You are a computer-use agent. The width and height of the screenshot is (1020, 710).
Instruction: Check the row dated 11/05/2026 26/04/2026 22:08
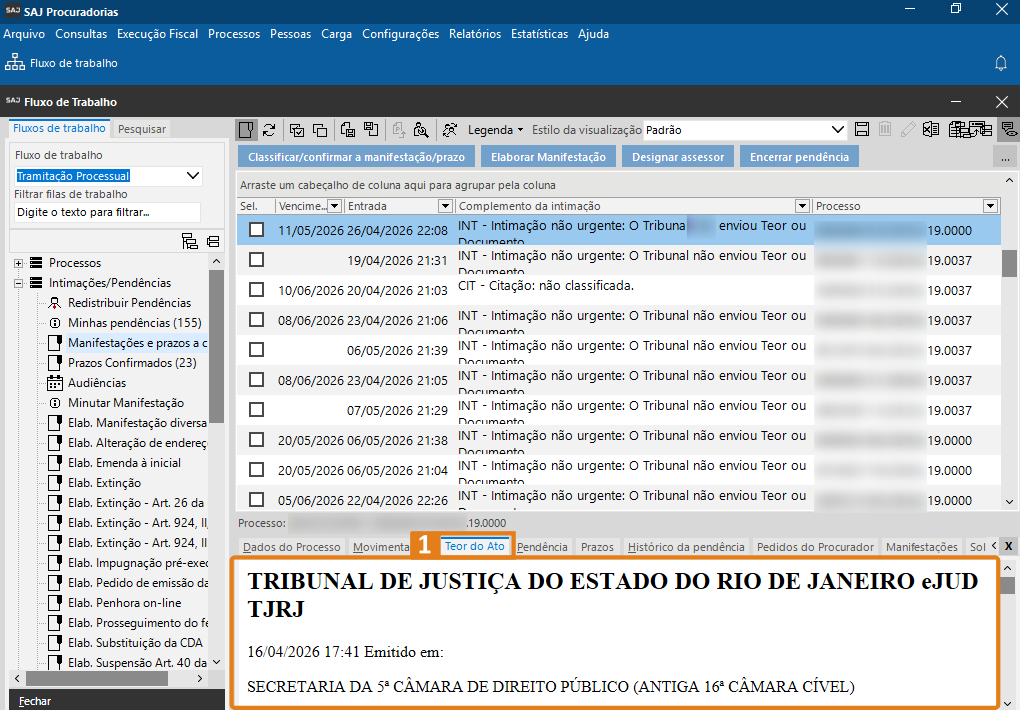(x=257, y=230)
